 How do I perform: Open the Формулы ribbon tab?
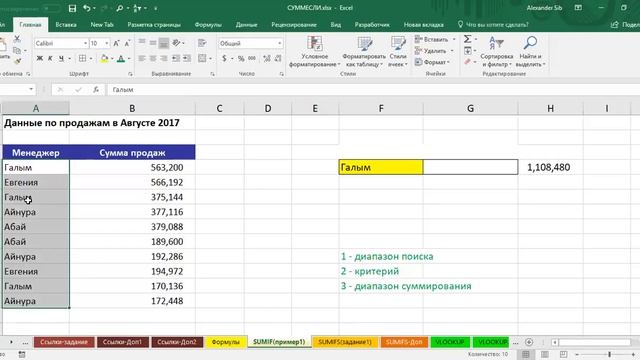208,24
